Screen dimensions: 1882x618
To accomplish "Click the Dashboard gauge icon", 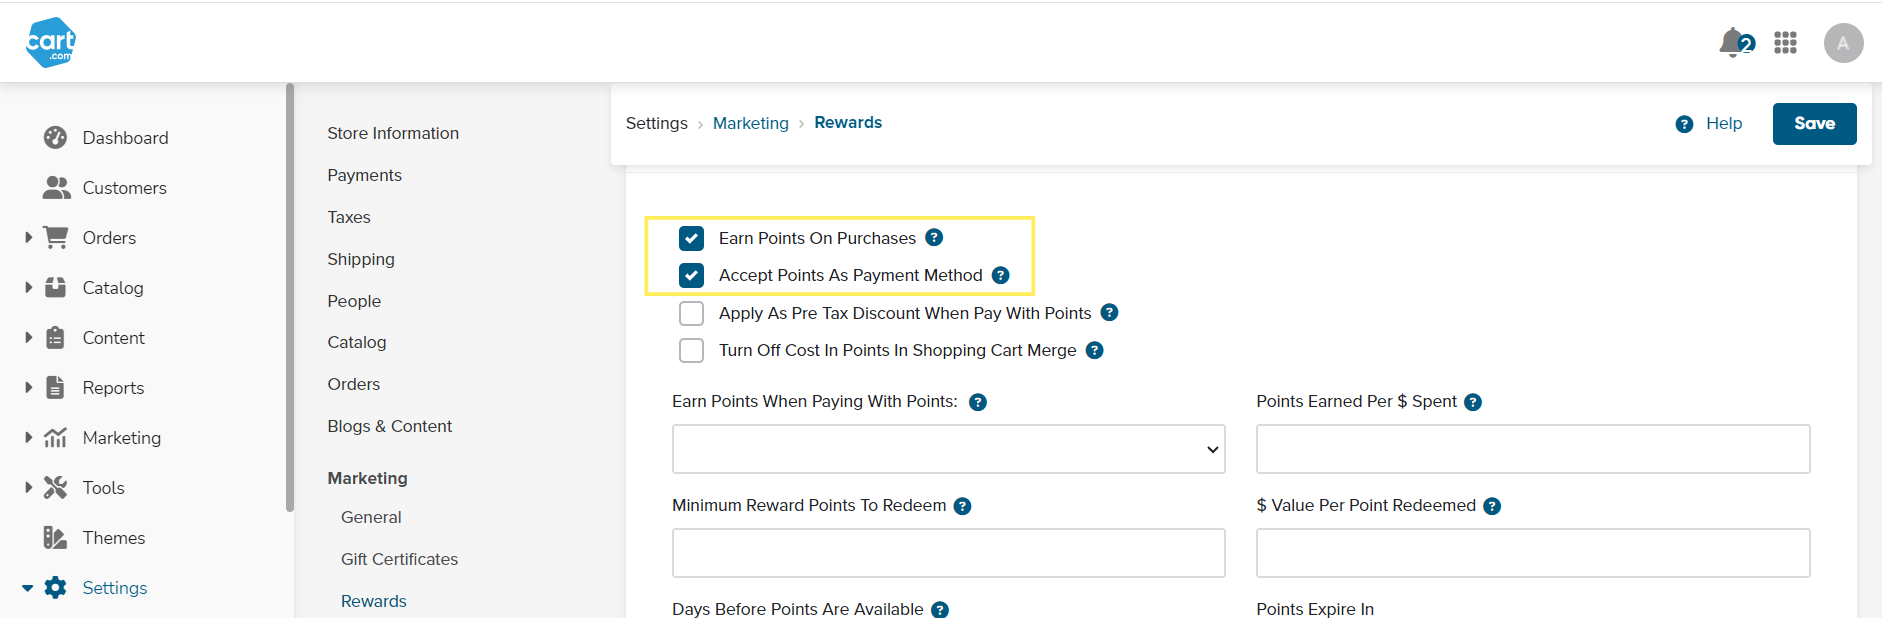I will (56, 137).
